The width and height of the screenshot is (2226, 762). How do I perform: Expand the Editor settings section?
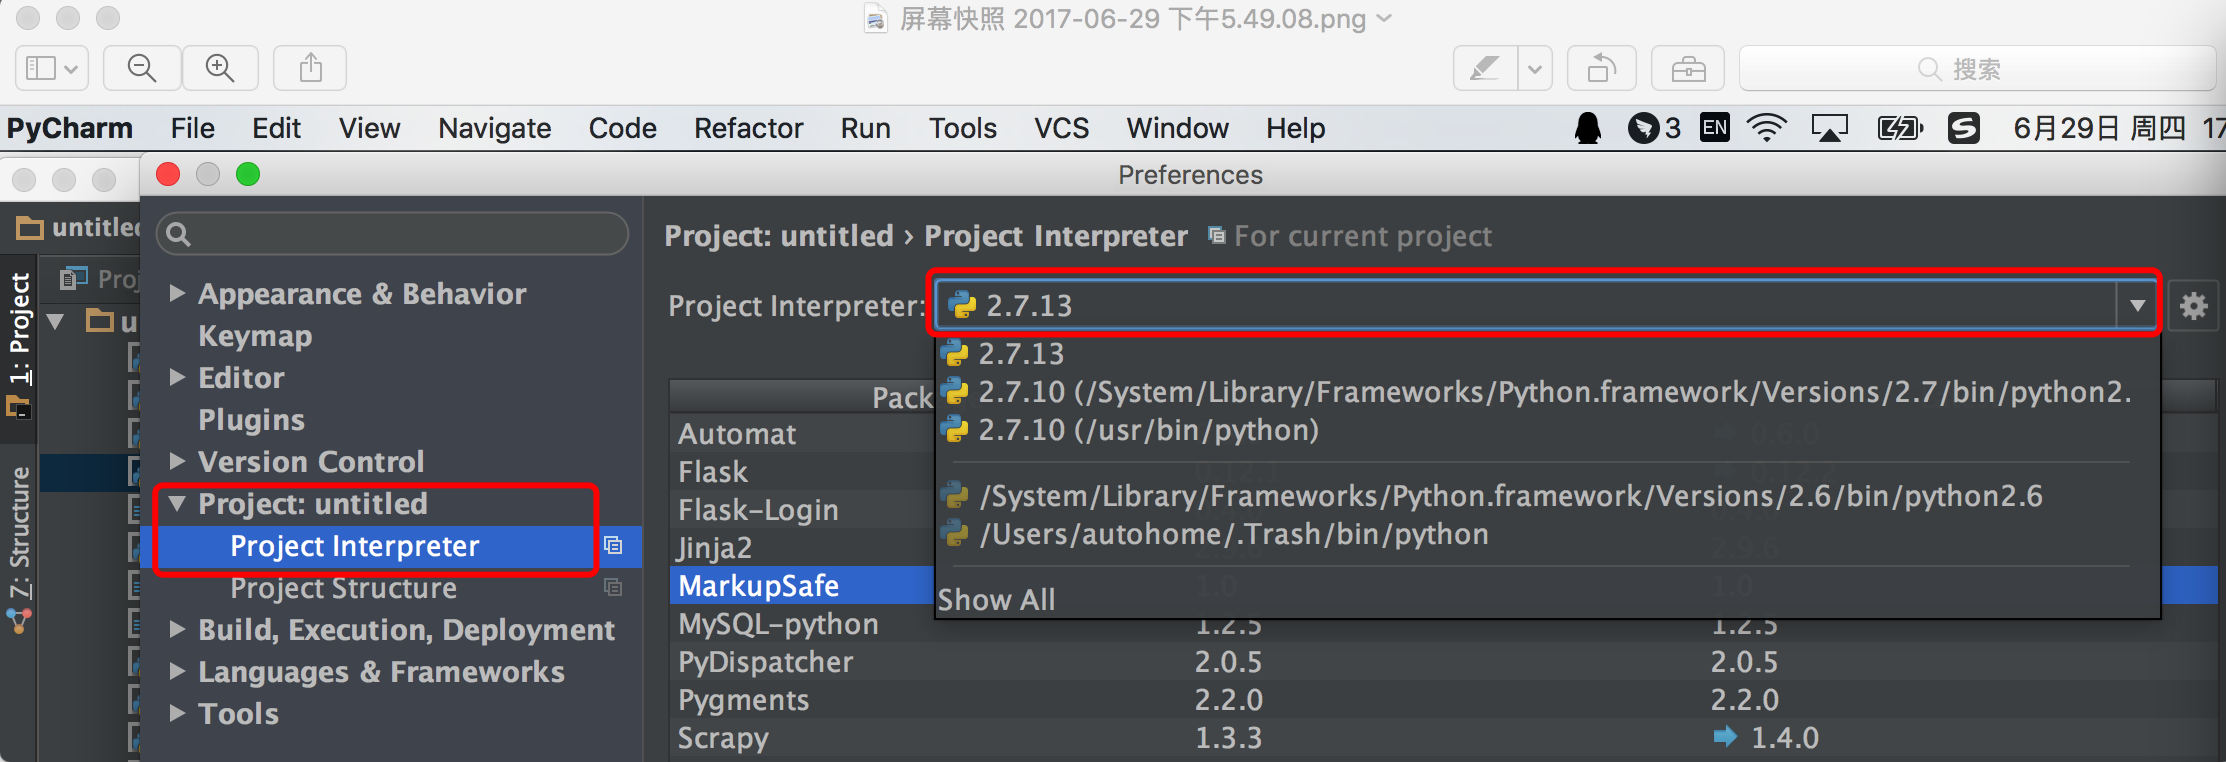(177, 377)
